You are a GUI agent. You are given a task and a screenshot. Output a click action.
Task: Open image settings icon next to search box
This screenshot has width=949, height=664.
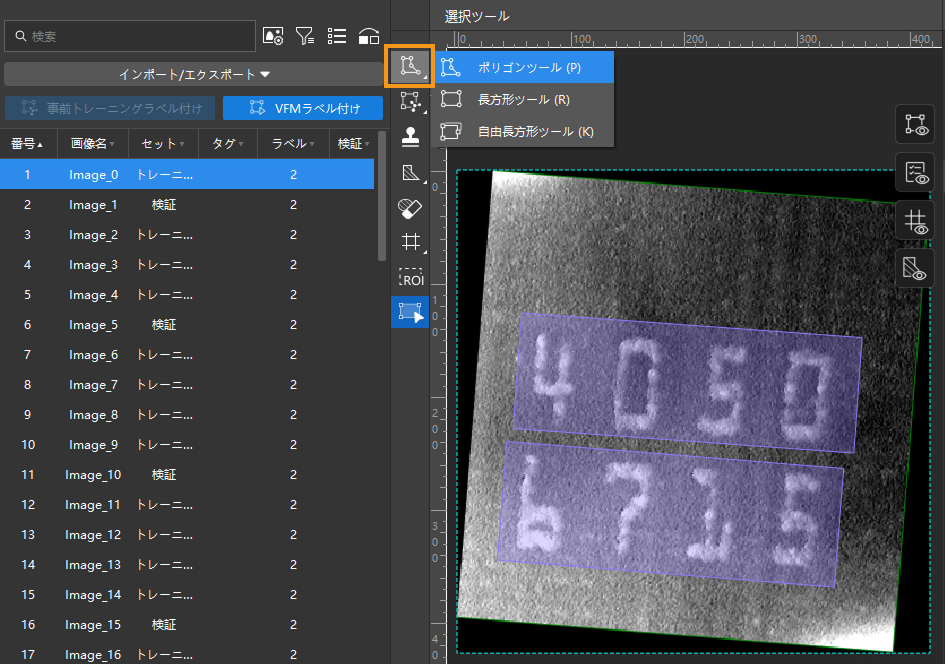click(273, 36)
